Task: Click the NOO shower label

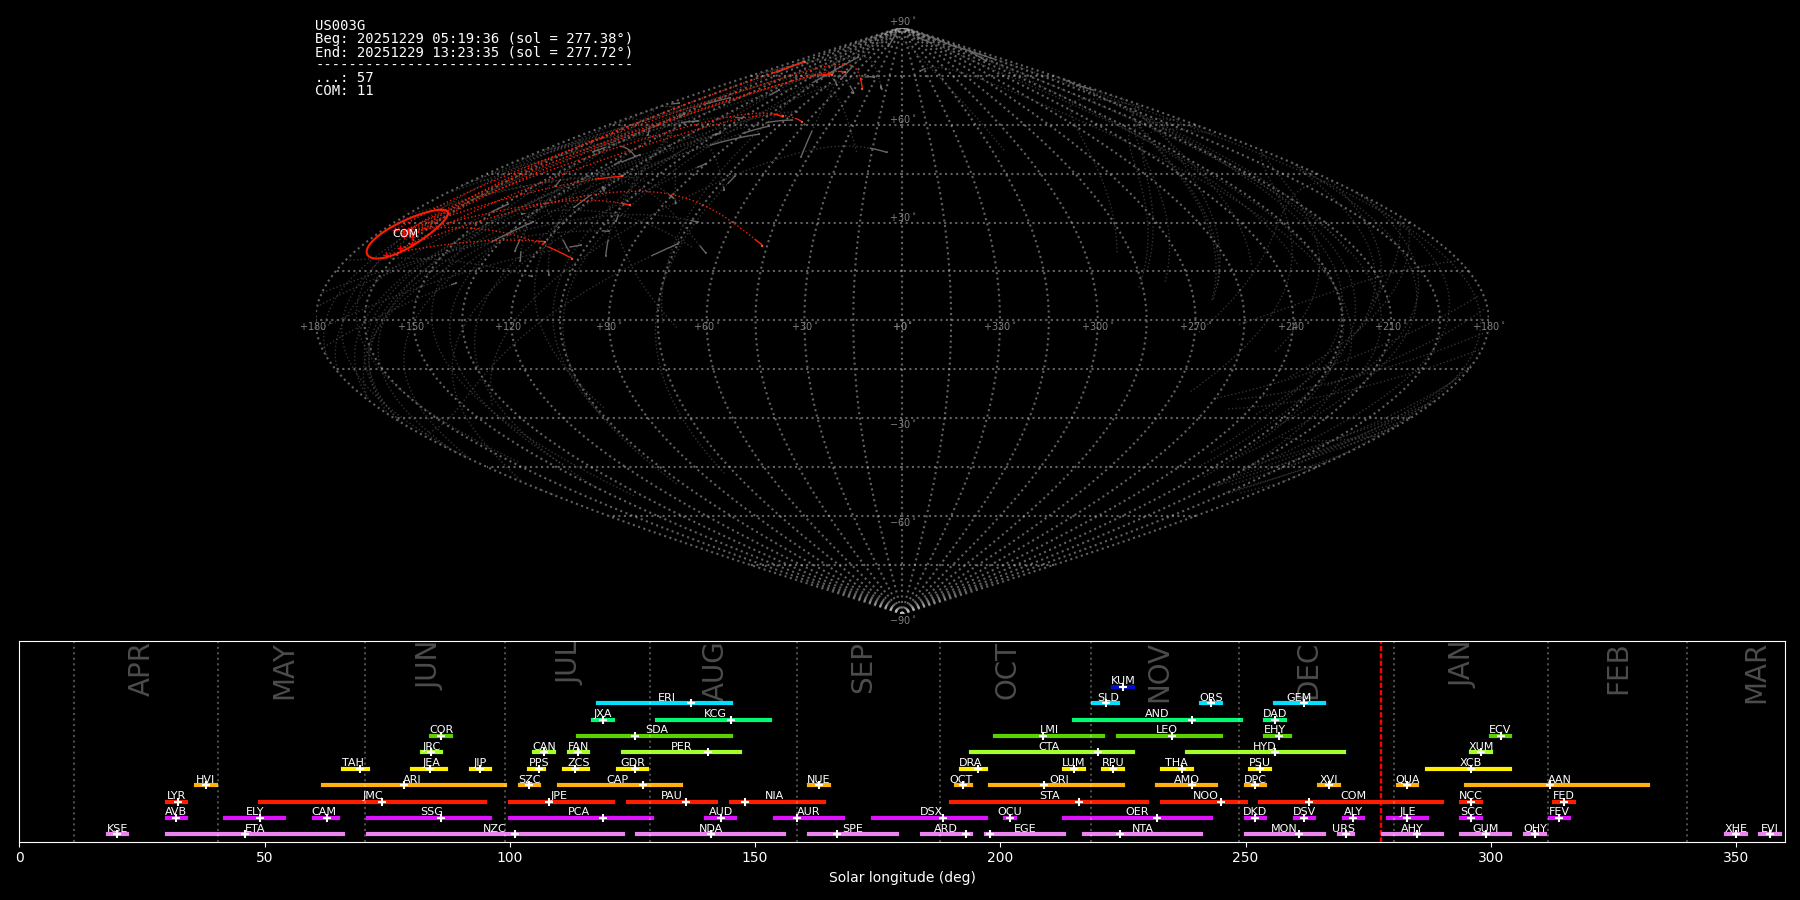Action: 1206,796
